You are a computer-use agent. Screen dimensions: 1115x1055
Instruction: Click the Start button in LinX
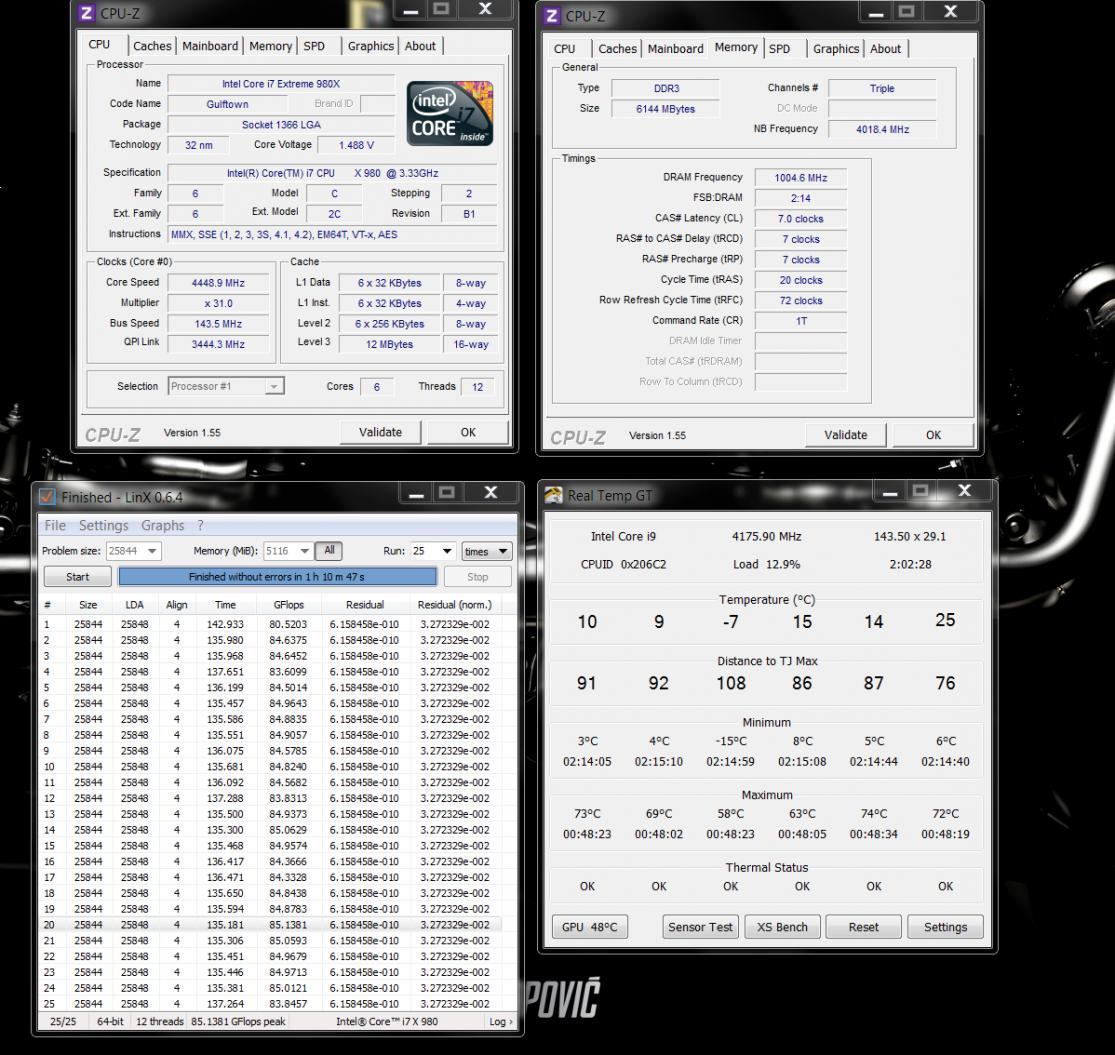click(78, 577)
